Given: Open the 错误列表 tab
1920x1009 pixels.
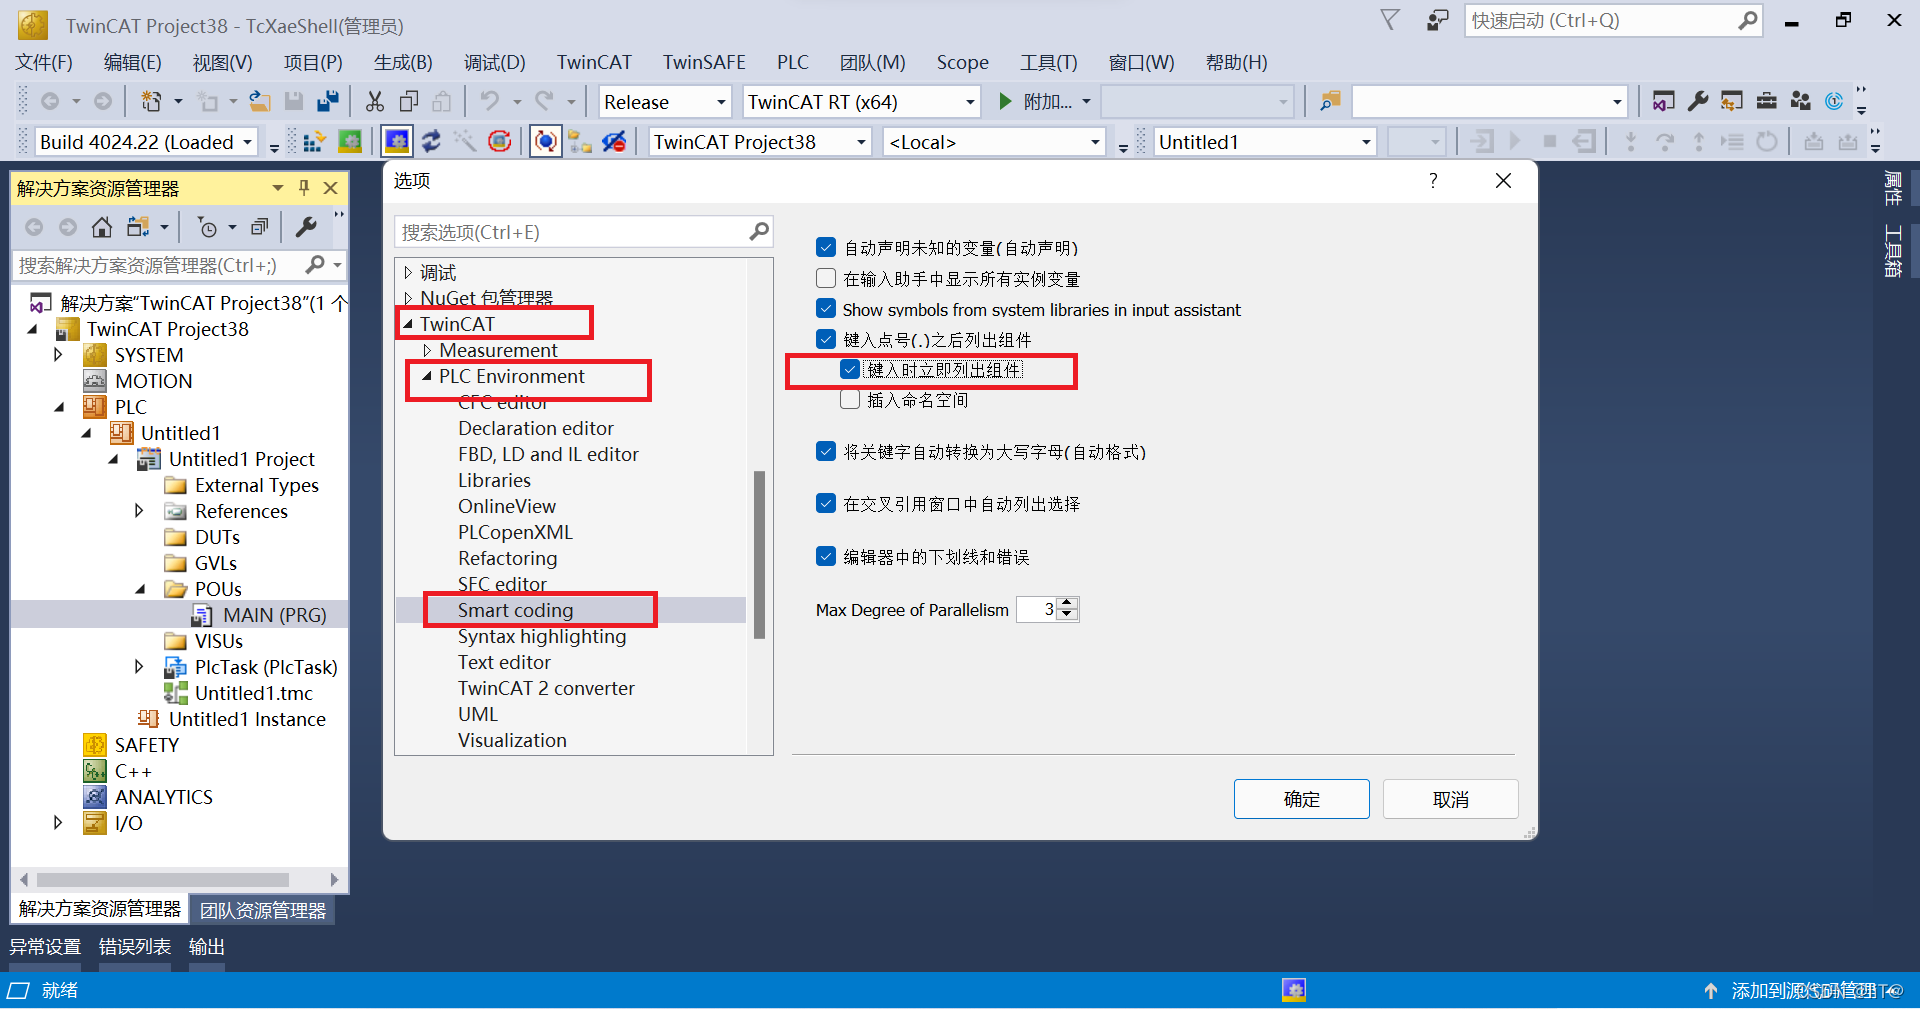Looking at the screenshot, I should point(134,946).
